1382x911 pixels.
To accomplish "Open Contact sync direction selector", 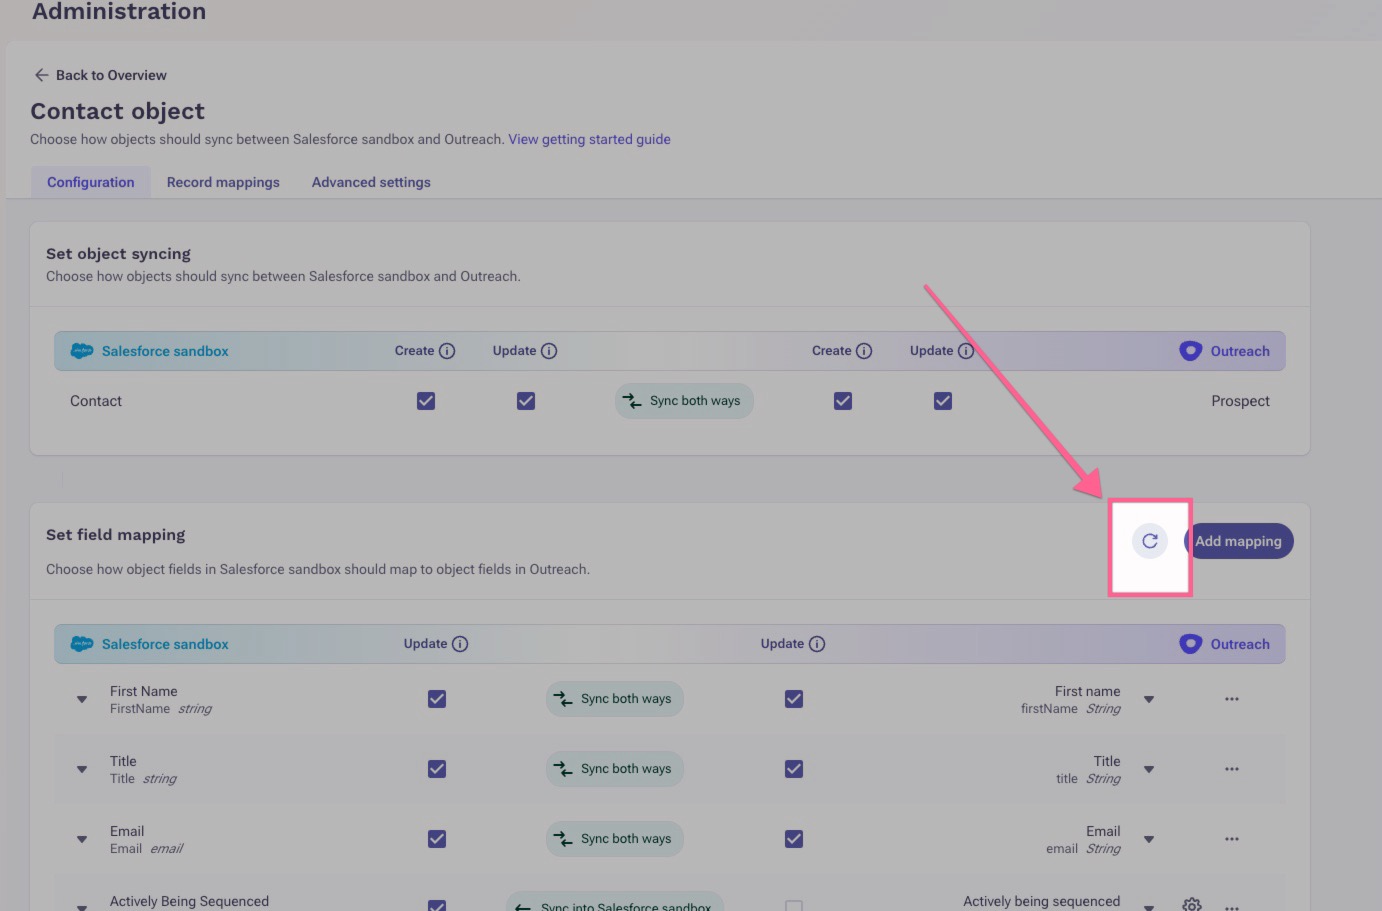I will [684, 401].
